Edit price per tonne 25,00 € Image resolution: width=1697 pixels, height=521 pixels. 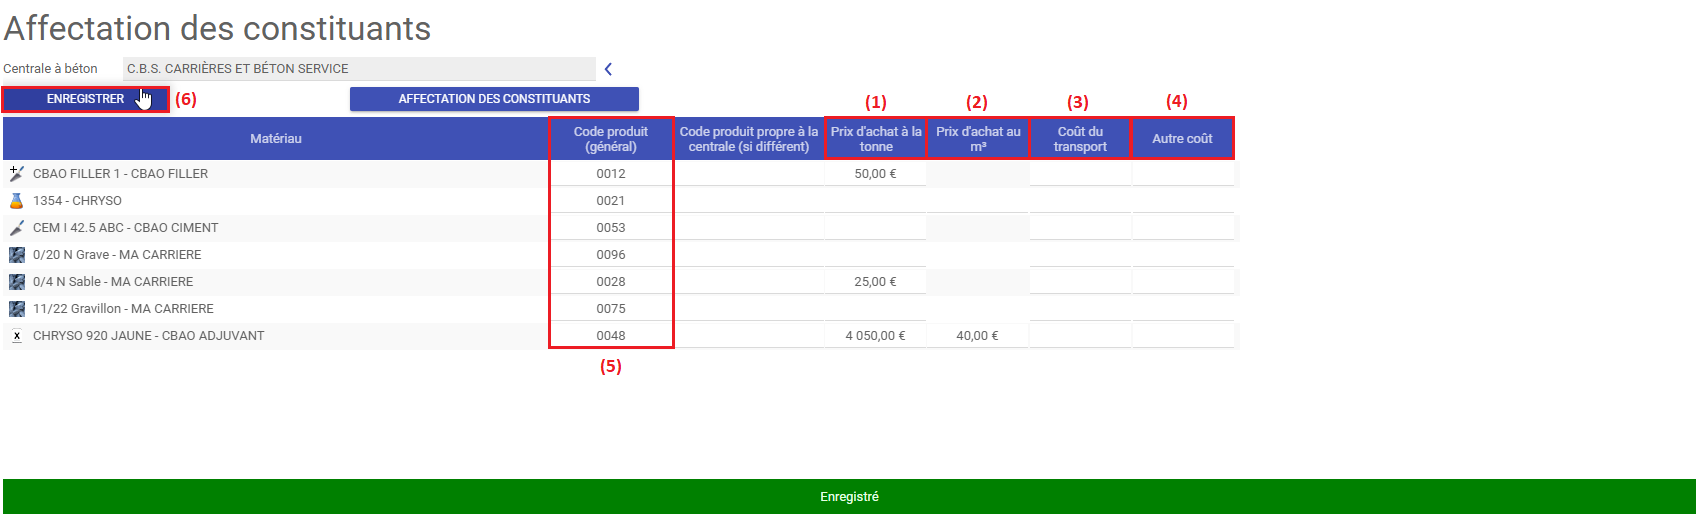(x=876, y=281)
